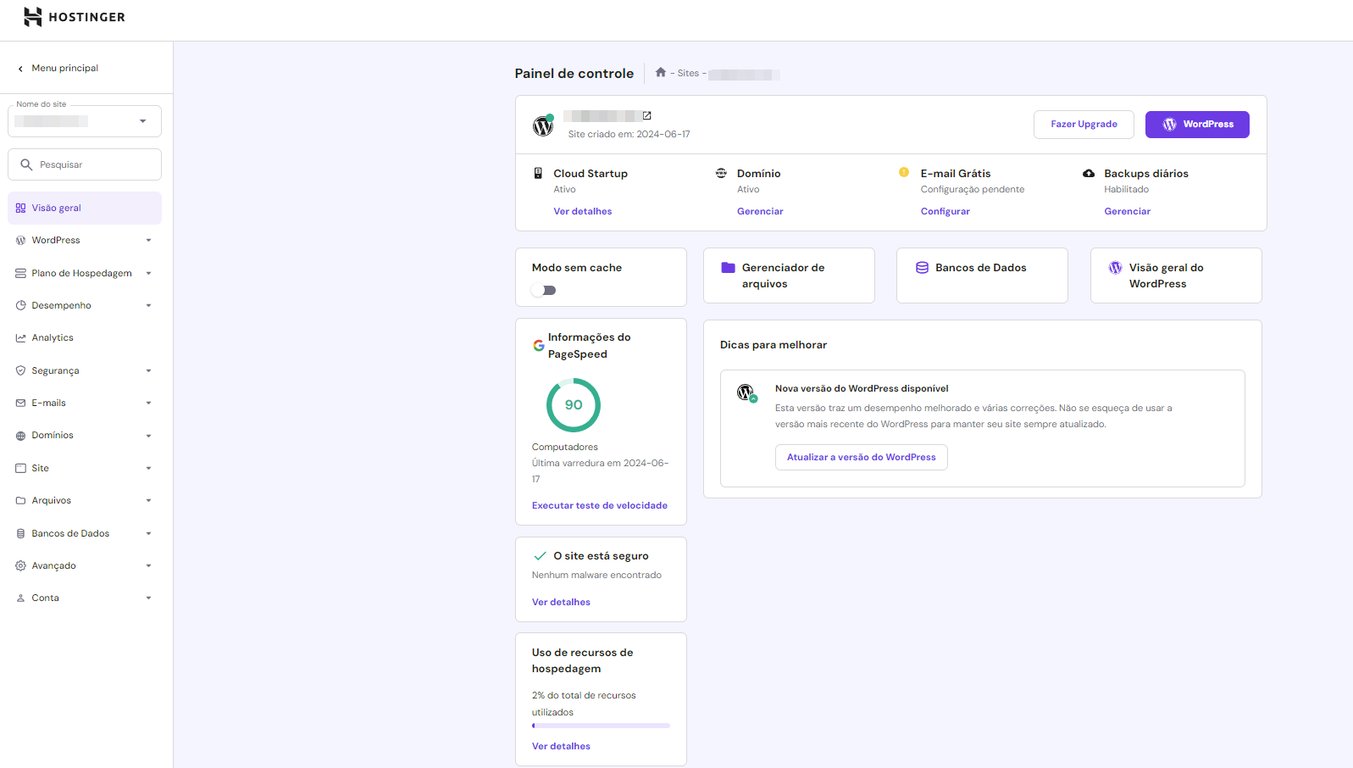Click Atualizar a versão do WordPress
The height and width of the screenshot is (768, 1353).
pos(861,457)
